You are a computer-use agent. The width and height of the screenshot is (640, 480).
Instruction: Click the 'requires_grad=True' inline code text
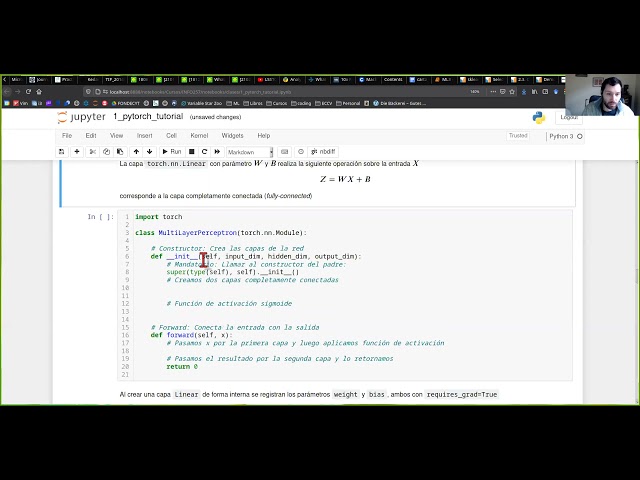(462, 395)
